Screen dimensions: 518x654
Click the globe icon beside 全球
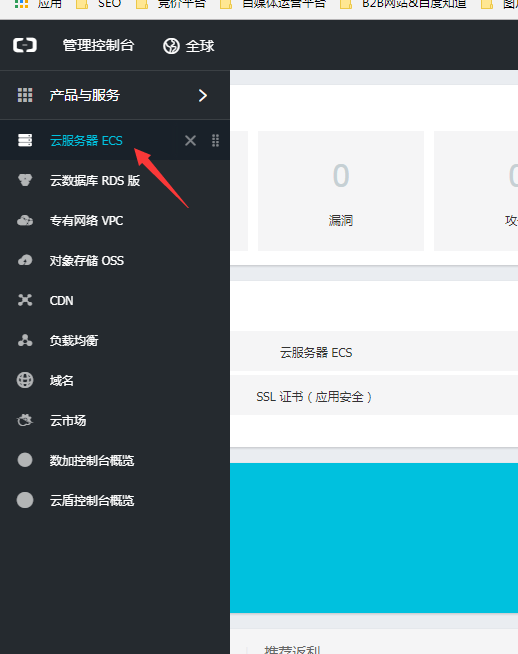pyautogui.click(x=171, y=46)
